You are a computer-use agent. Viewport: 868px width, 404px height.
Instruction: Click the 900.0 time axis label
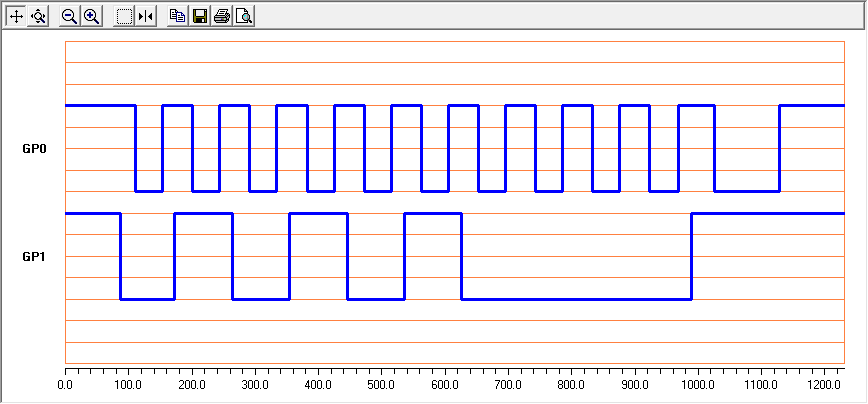634,384
